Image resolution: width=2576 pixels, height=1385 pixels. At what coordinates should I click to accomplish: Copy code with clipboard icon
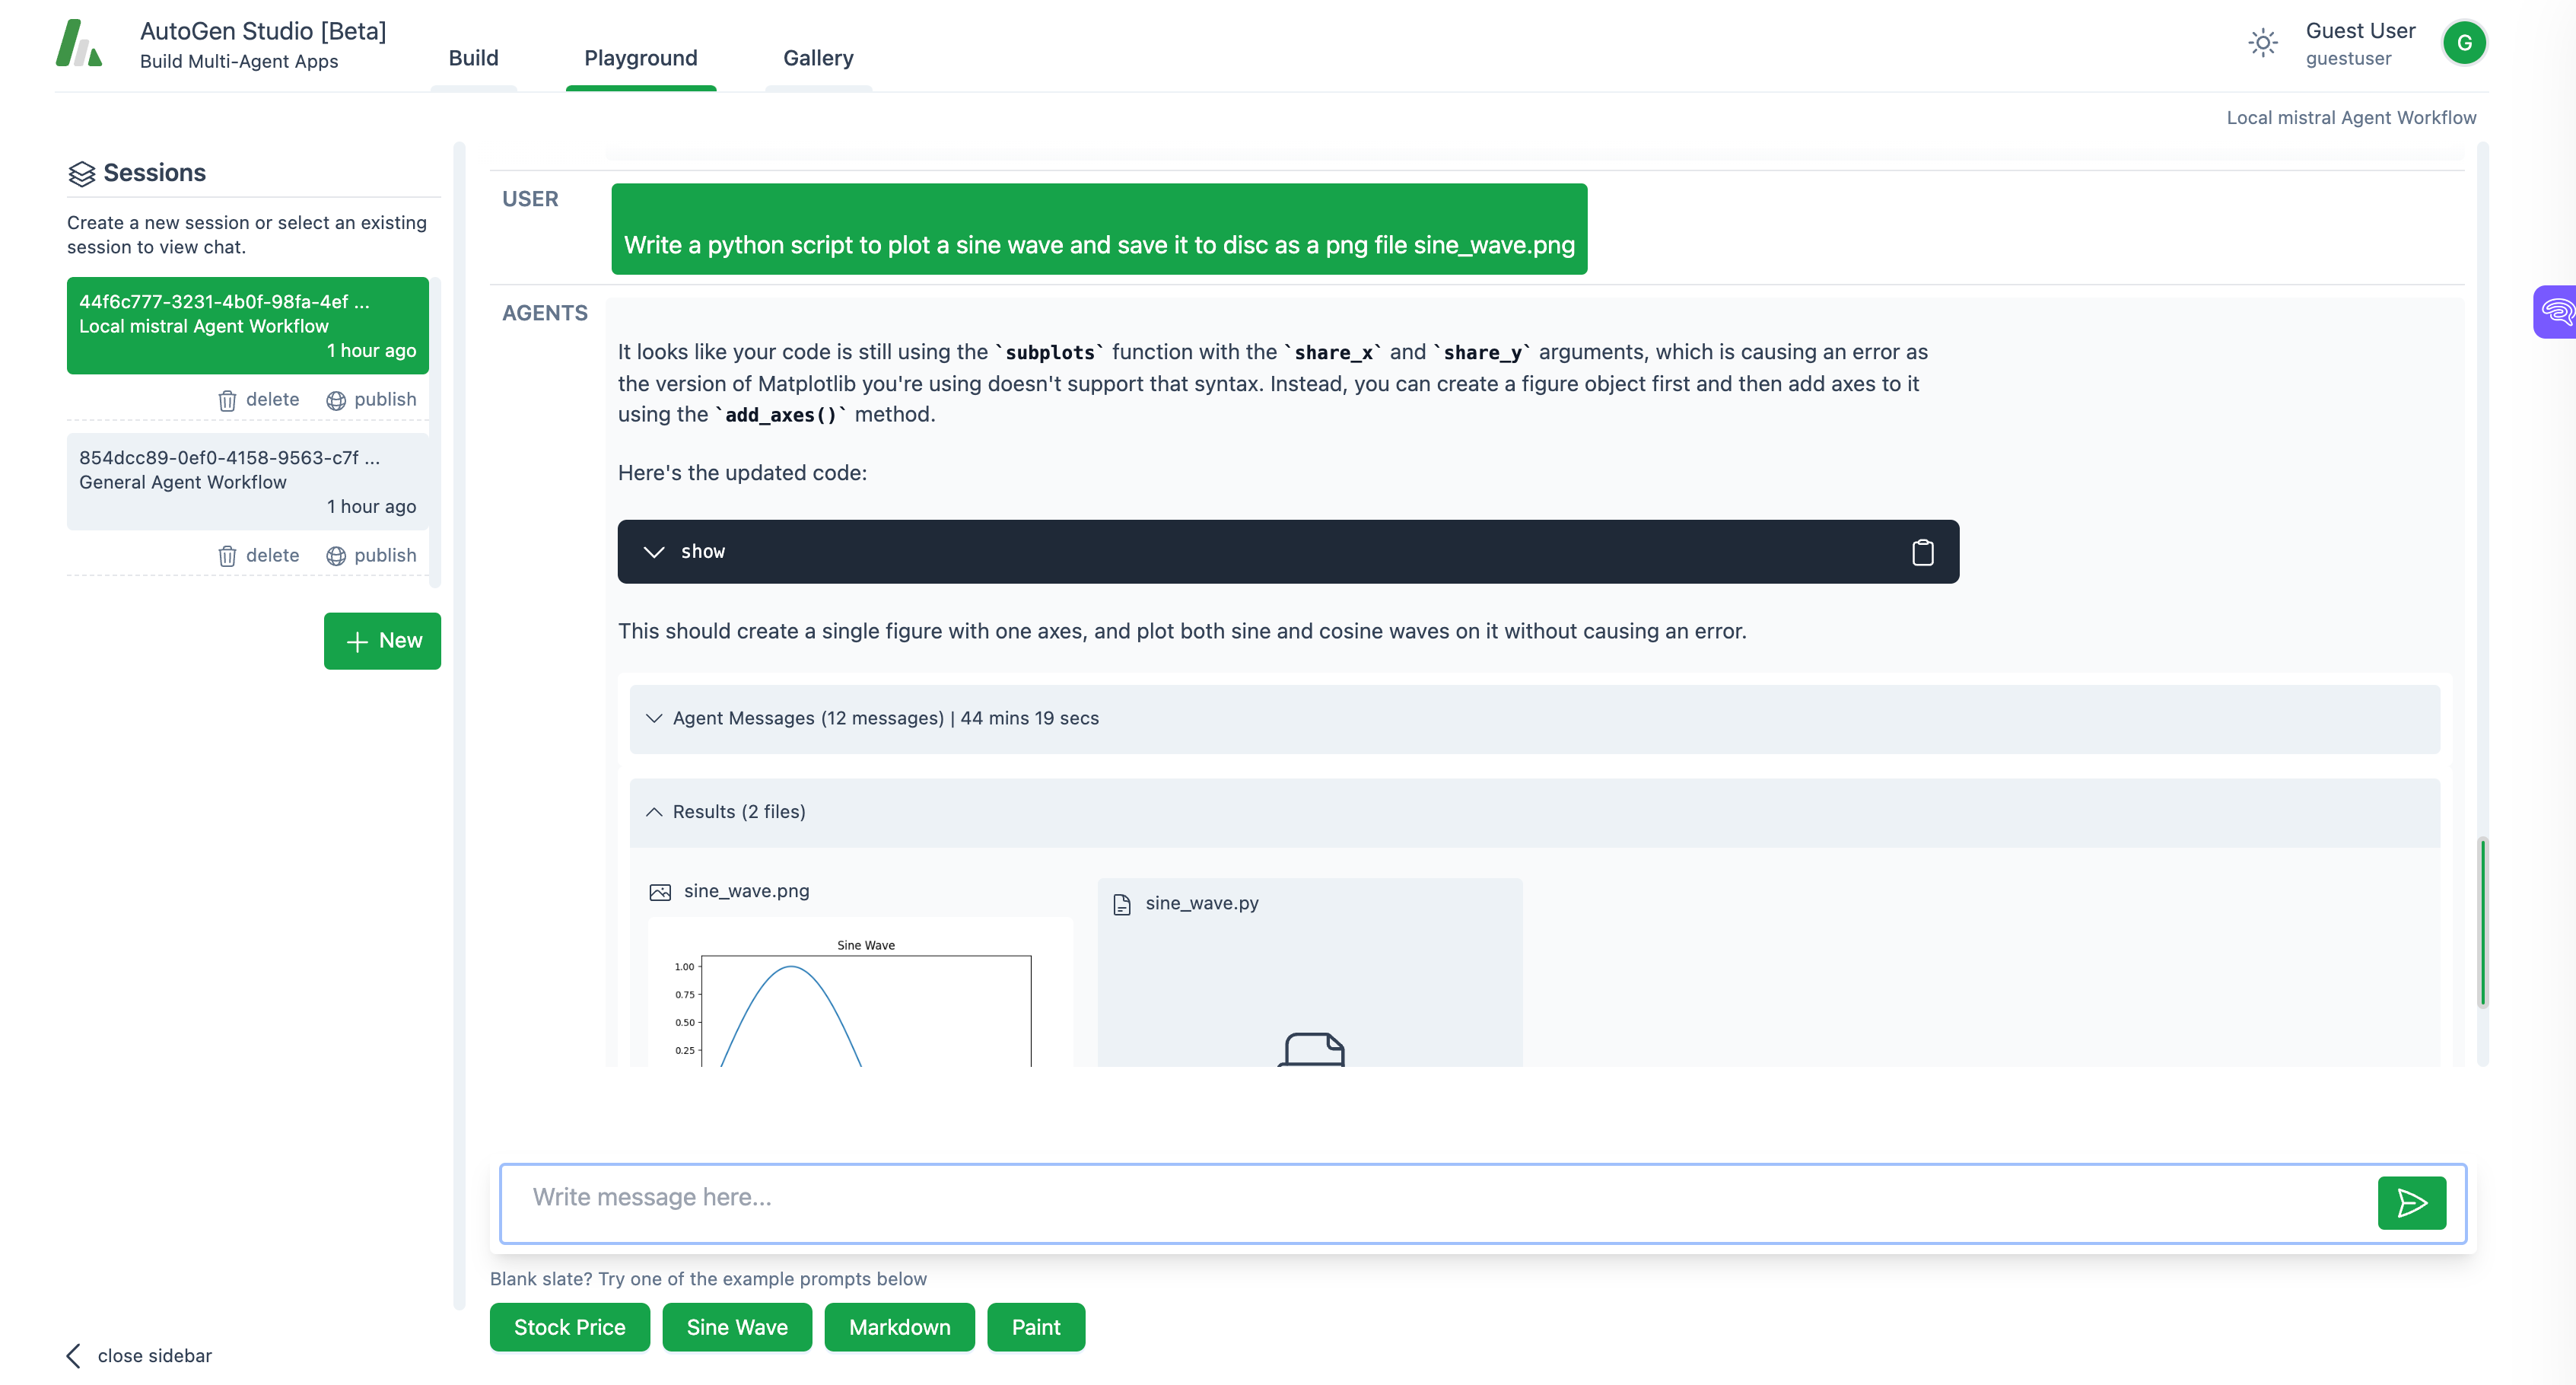(1922, 552)
